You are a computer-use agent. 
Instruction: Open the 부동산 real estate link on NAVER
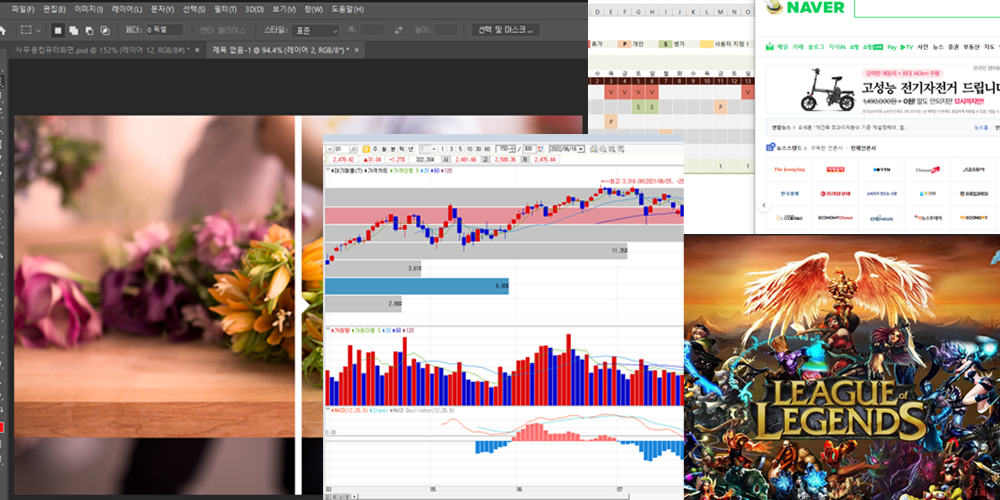971,47
